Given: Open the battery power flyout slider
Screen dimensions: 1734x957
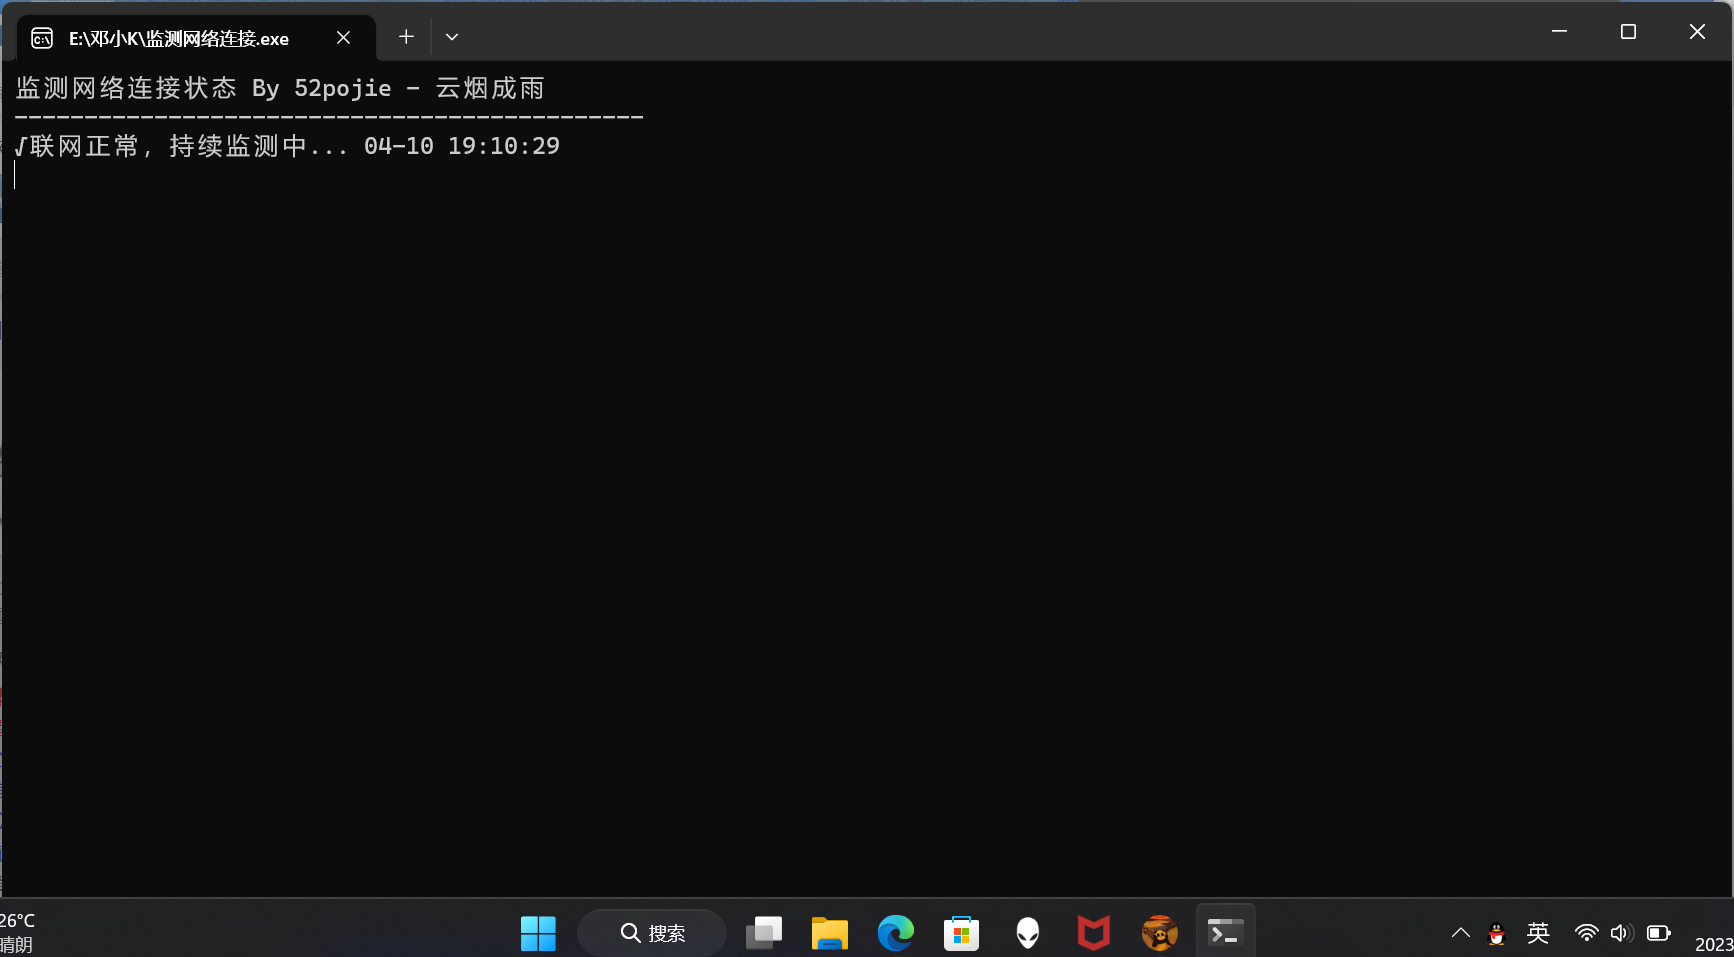Looking at the screenshot, I should pyautogui.click(x=1659, y=933).
